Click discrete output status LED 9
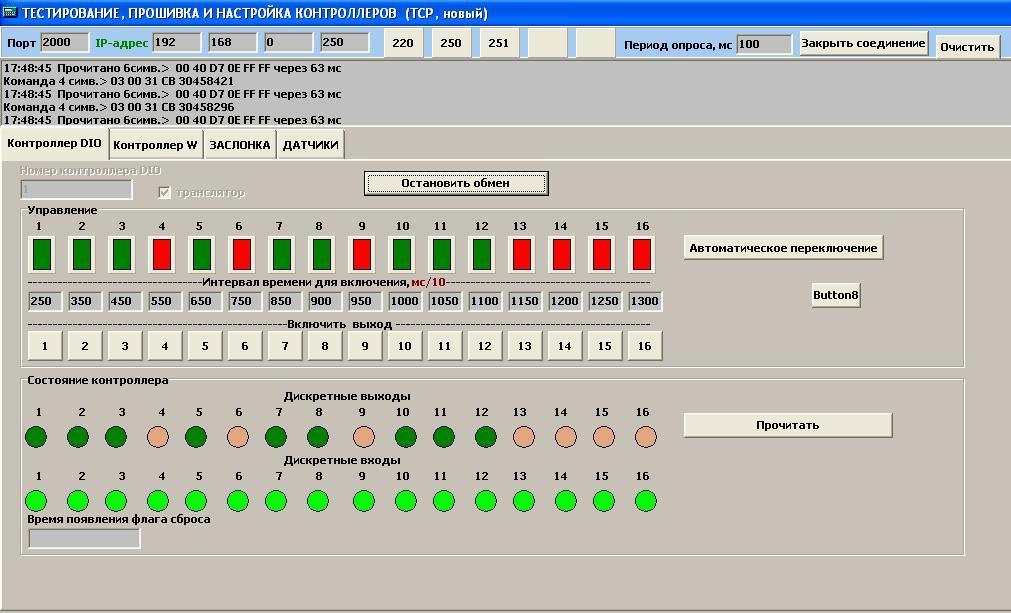This screenshot has width=1011, height=613. click(364, 437)
